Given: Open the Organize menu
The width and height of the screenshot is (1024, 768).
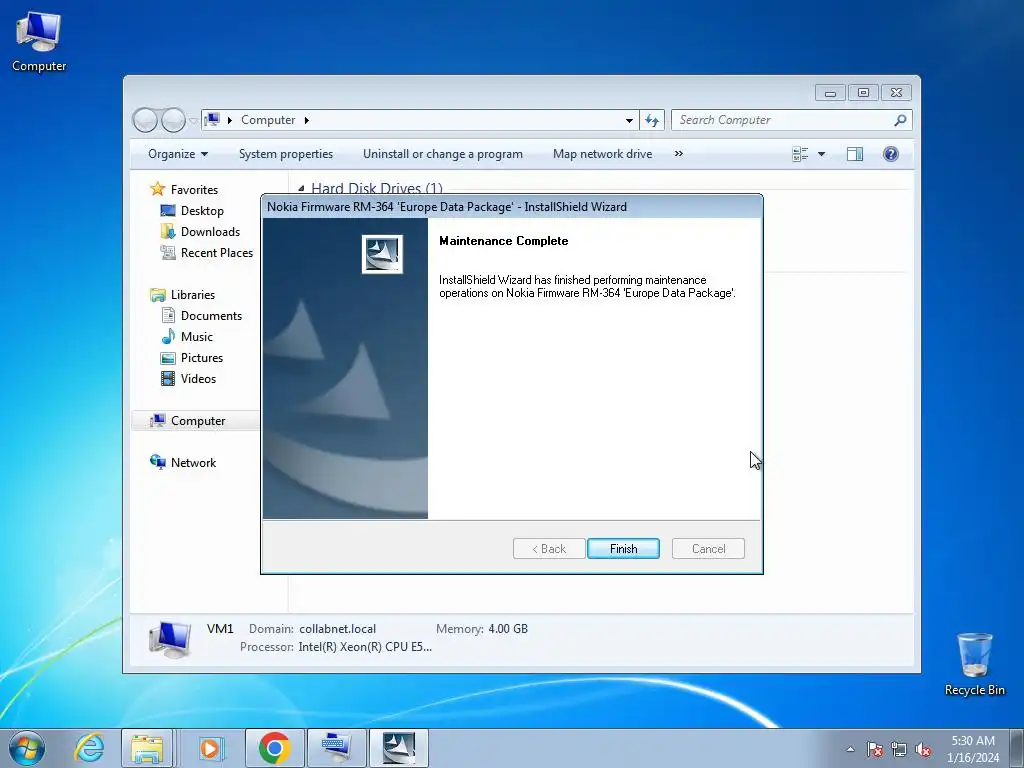Looking at the screenshot, I should coord(178,154).
